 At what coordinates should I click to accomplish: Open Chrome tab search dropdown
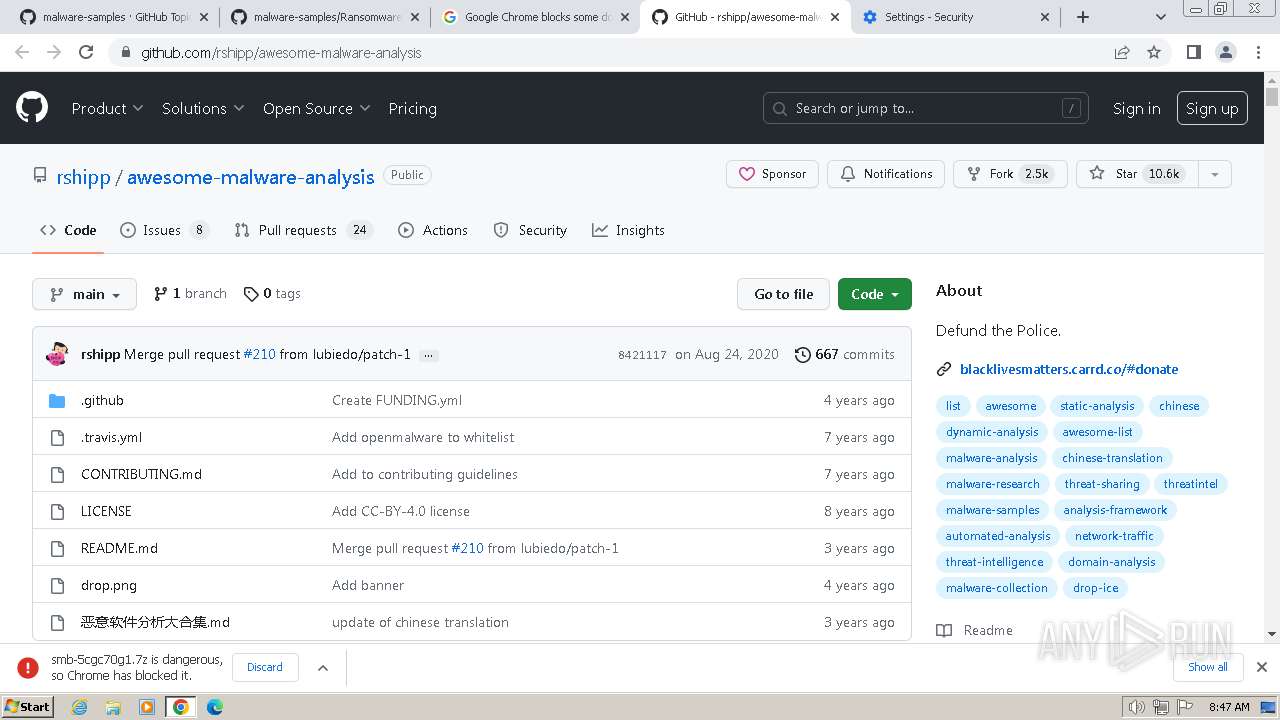(x=1161, y=17)
